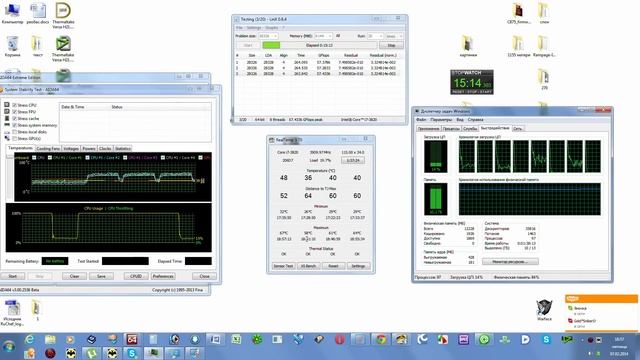640x360 pixels.
Task: Open the Warface desktop shortcut
Action: (544, 309)
